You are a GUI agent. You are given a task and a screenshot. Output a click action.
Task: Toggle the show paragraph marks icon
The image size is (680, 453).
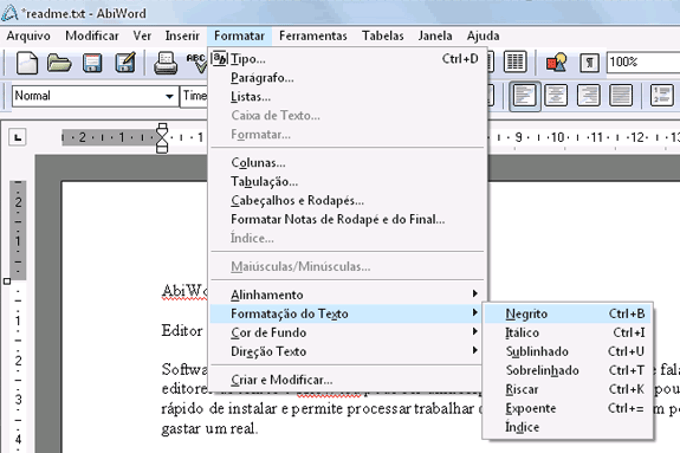tap(589, 63)
